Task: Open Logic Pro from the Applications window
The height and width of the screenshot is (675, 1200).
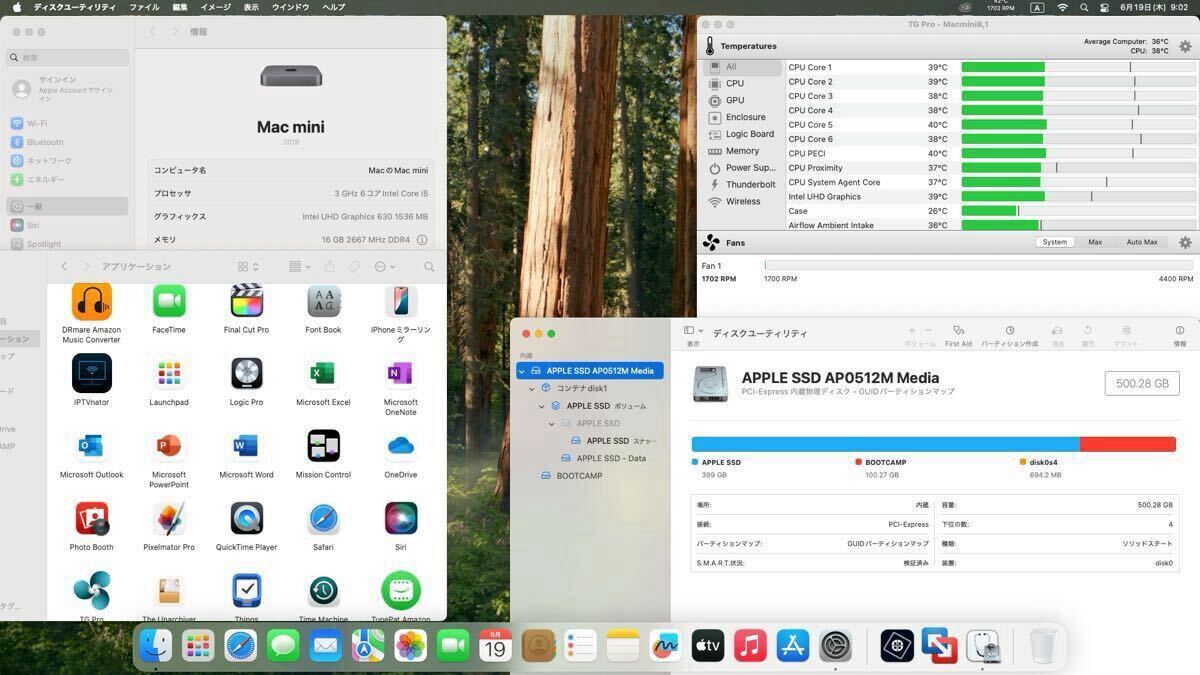Action: tap(246, 373)
